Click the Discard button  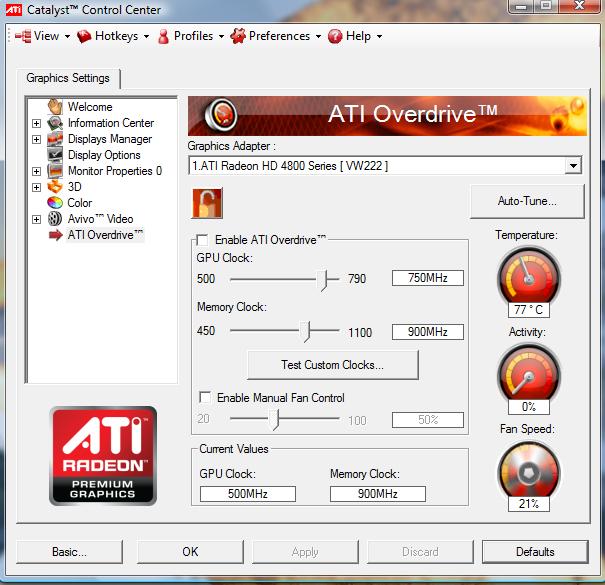pos(420,552)
